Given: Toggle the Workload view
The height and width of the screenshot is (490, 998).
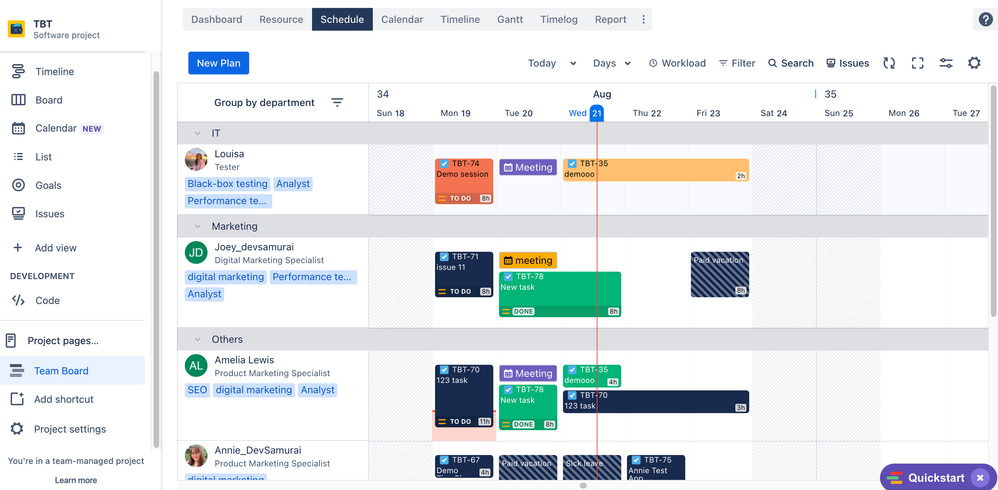Looking at the screenshot, I should [x=677, y=63].
